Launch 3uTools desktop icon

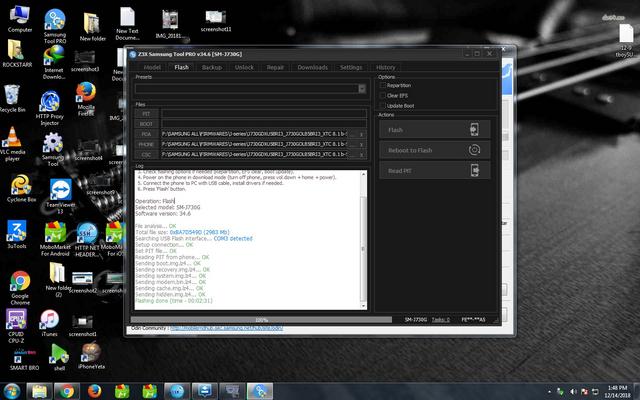pos(17,234)
